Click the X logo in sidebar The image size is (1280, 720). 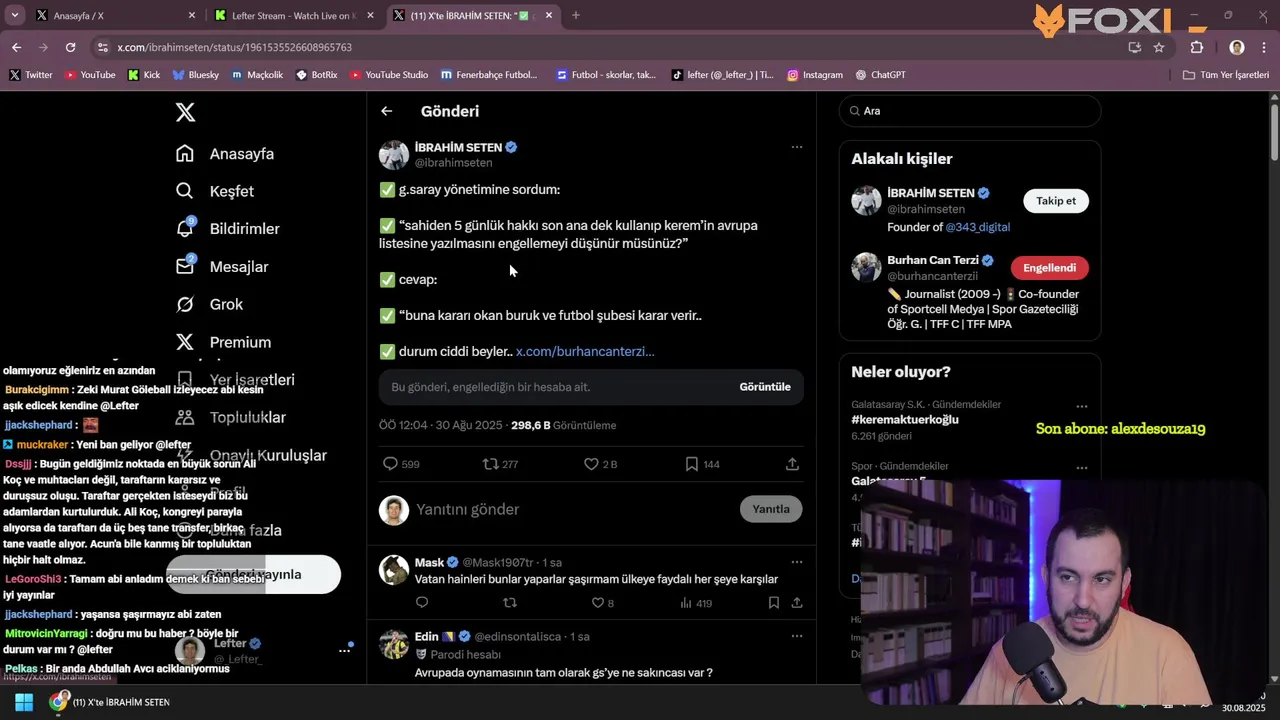pos(185,112)
